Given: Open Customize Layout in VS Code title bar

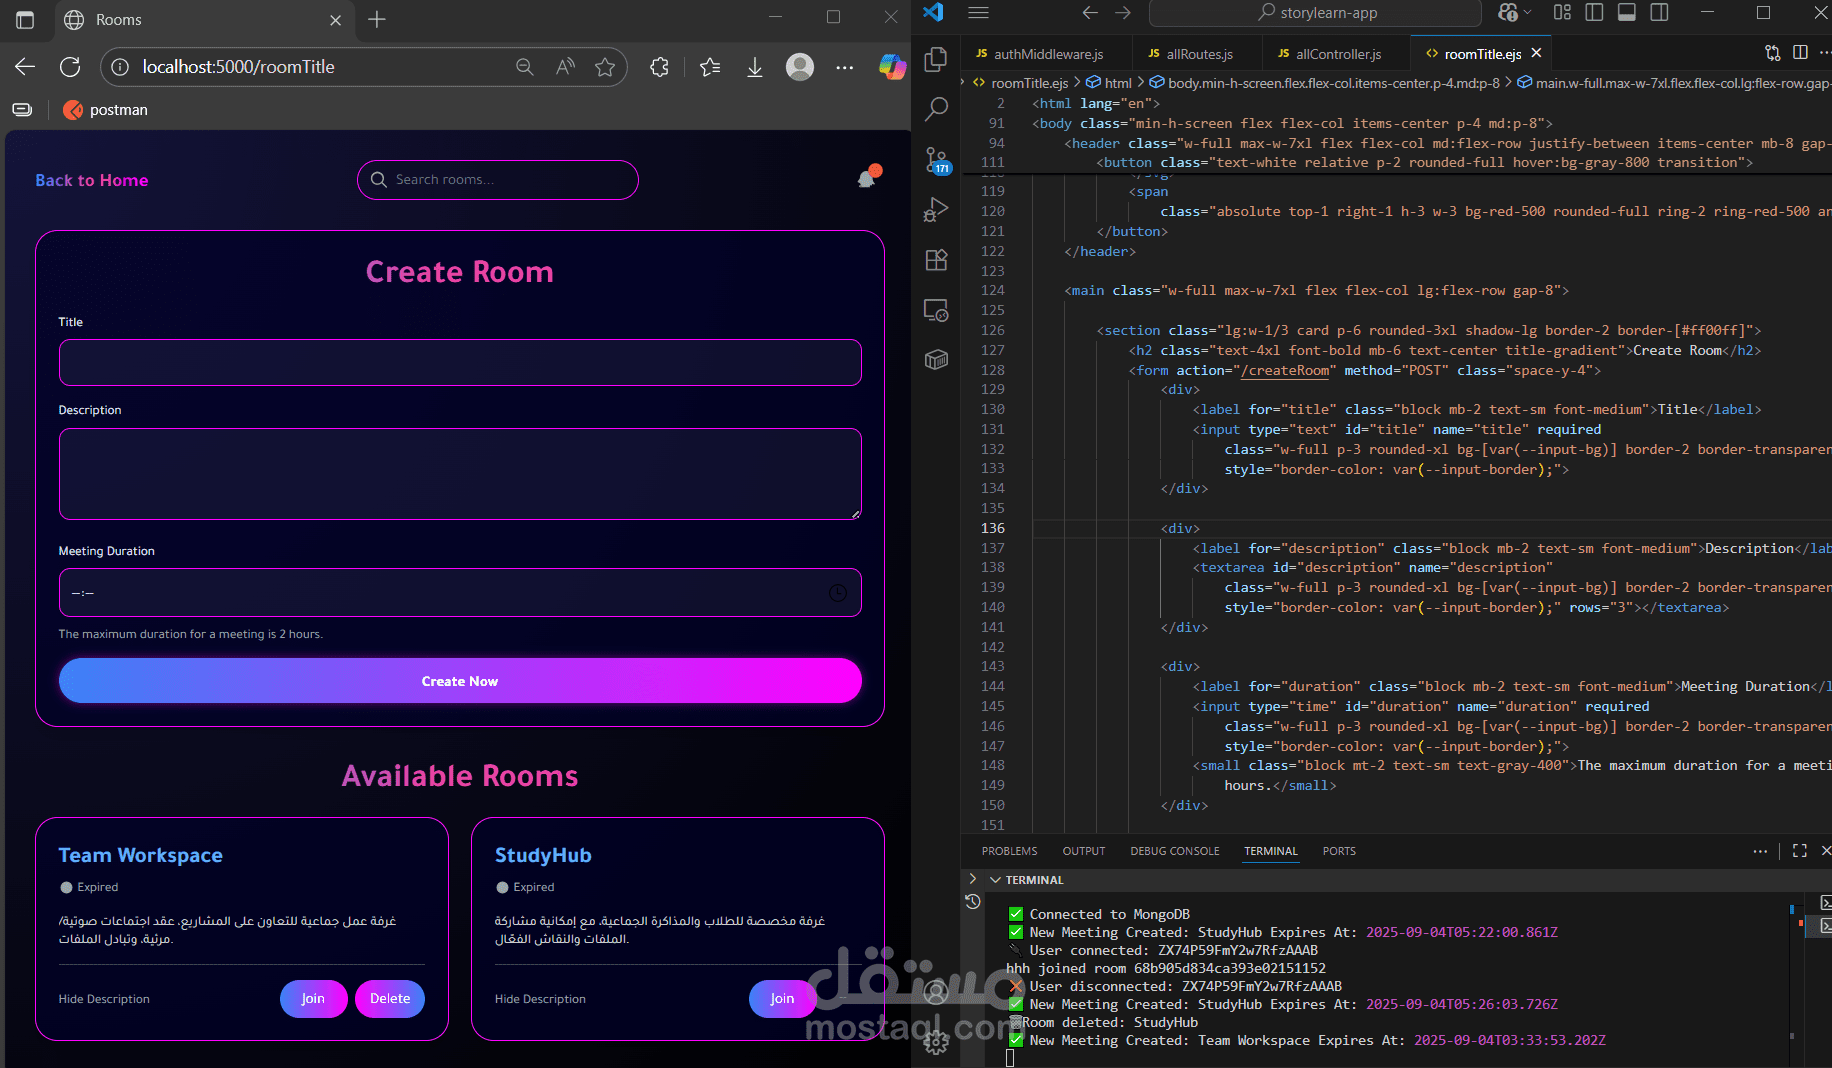Looking at the screenshot, I should coord(1562,13).
